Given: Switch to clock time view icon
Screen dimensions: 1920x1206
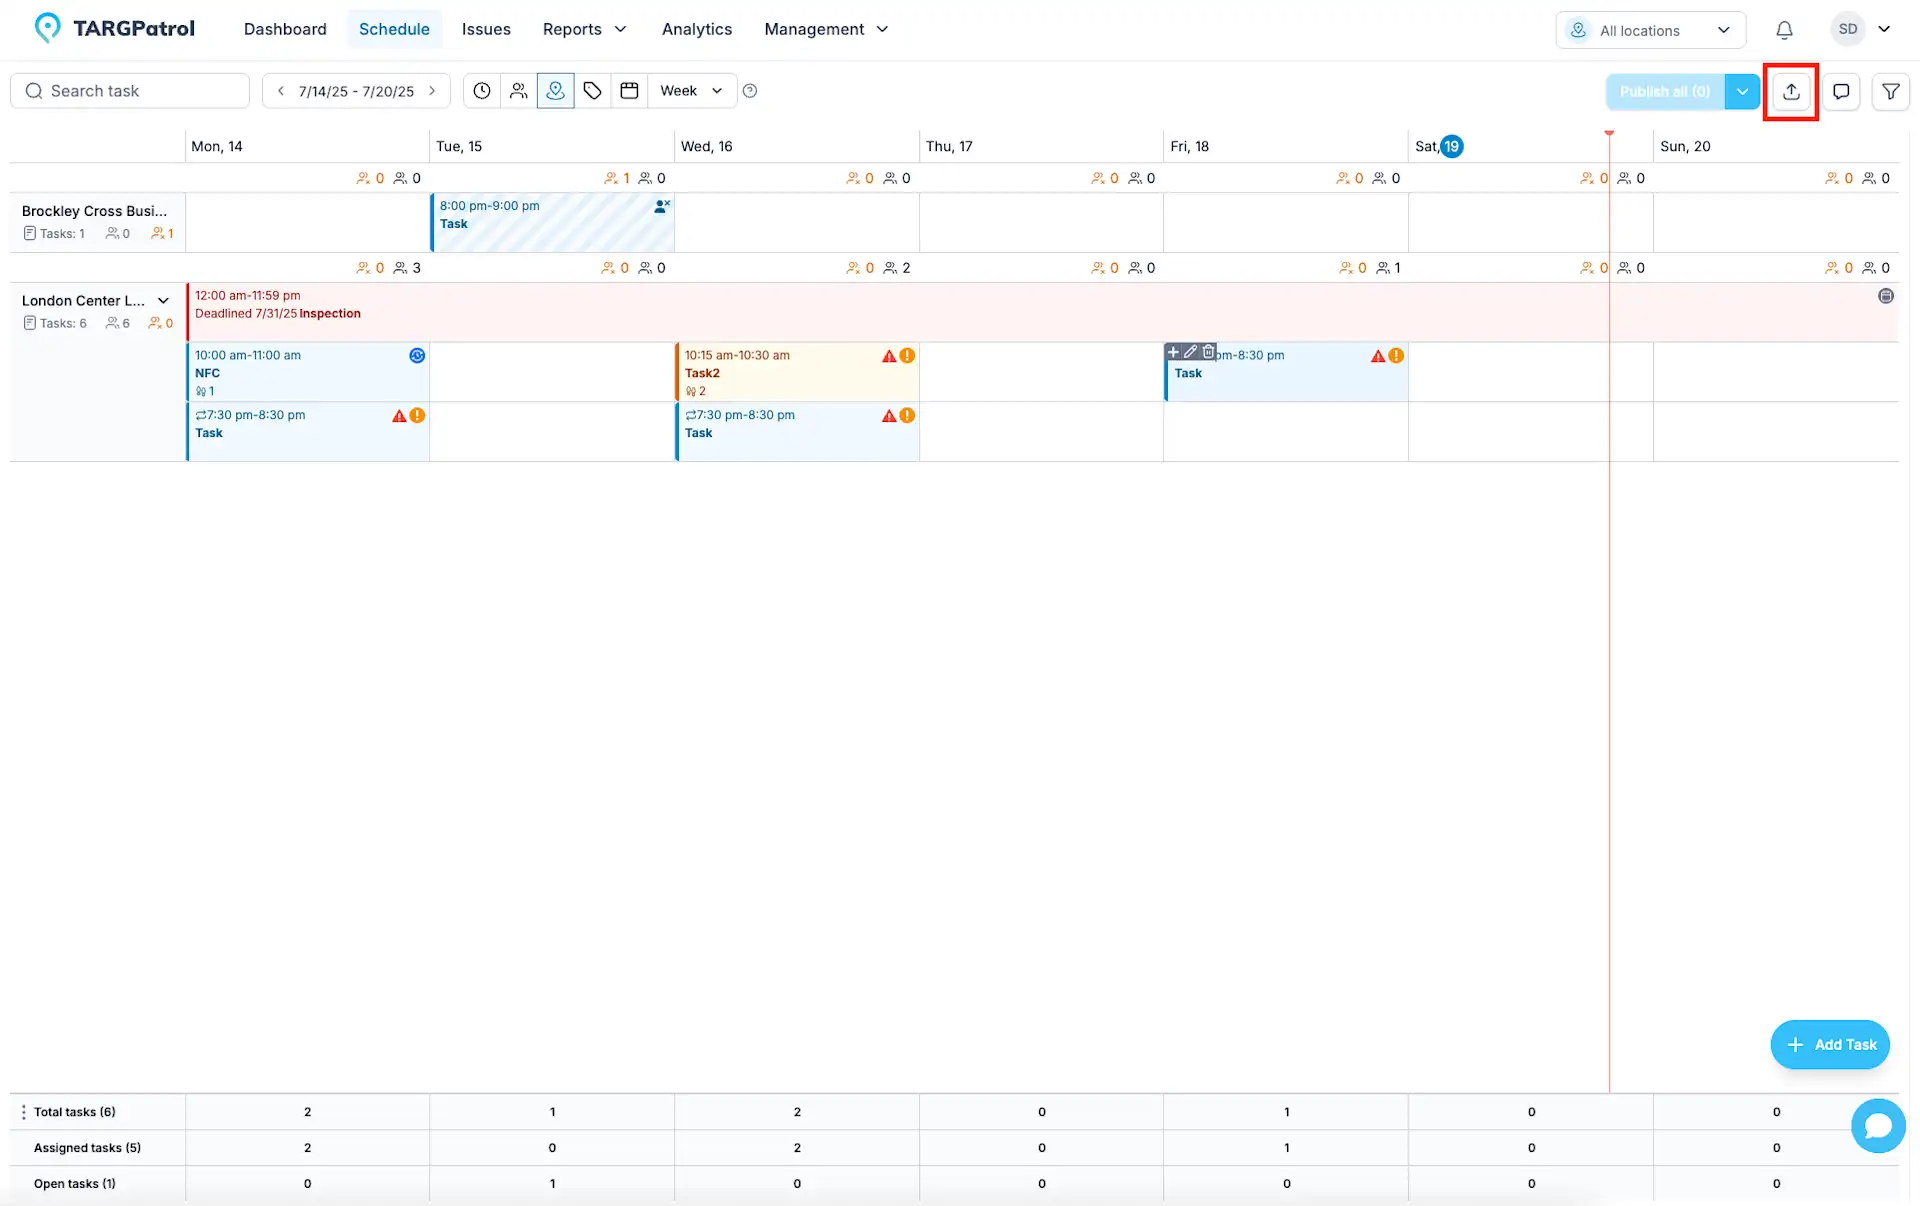Looking at the screenshot, I should pyautogui.click(x=482, y=91).
